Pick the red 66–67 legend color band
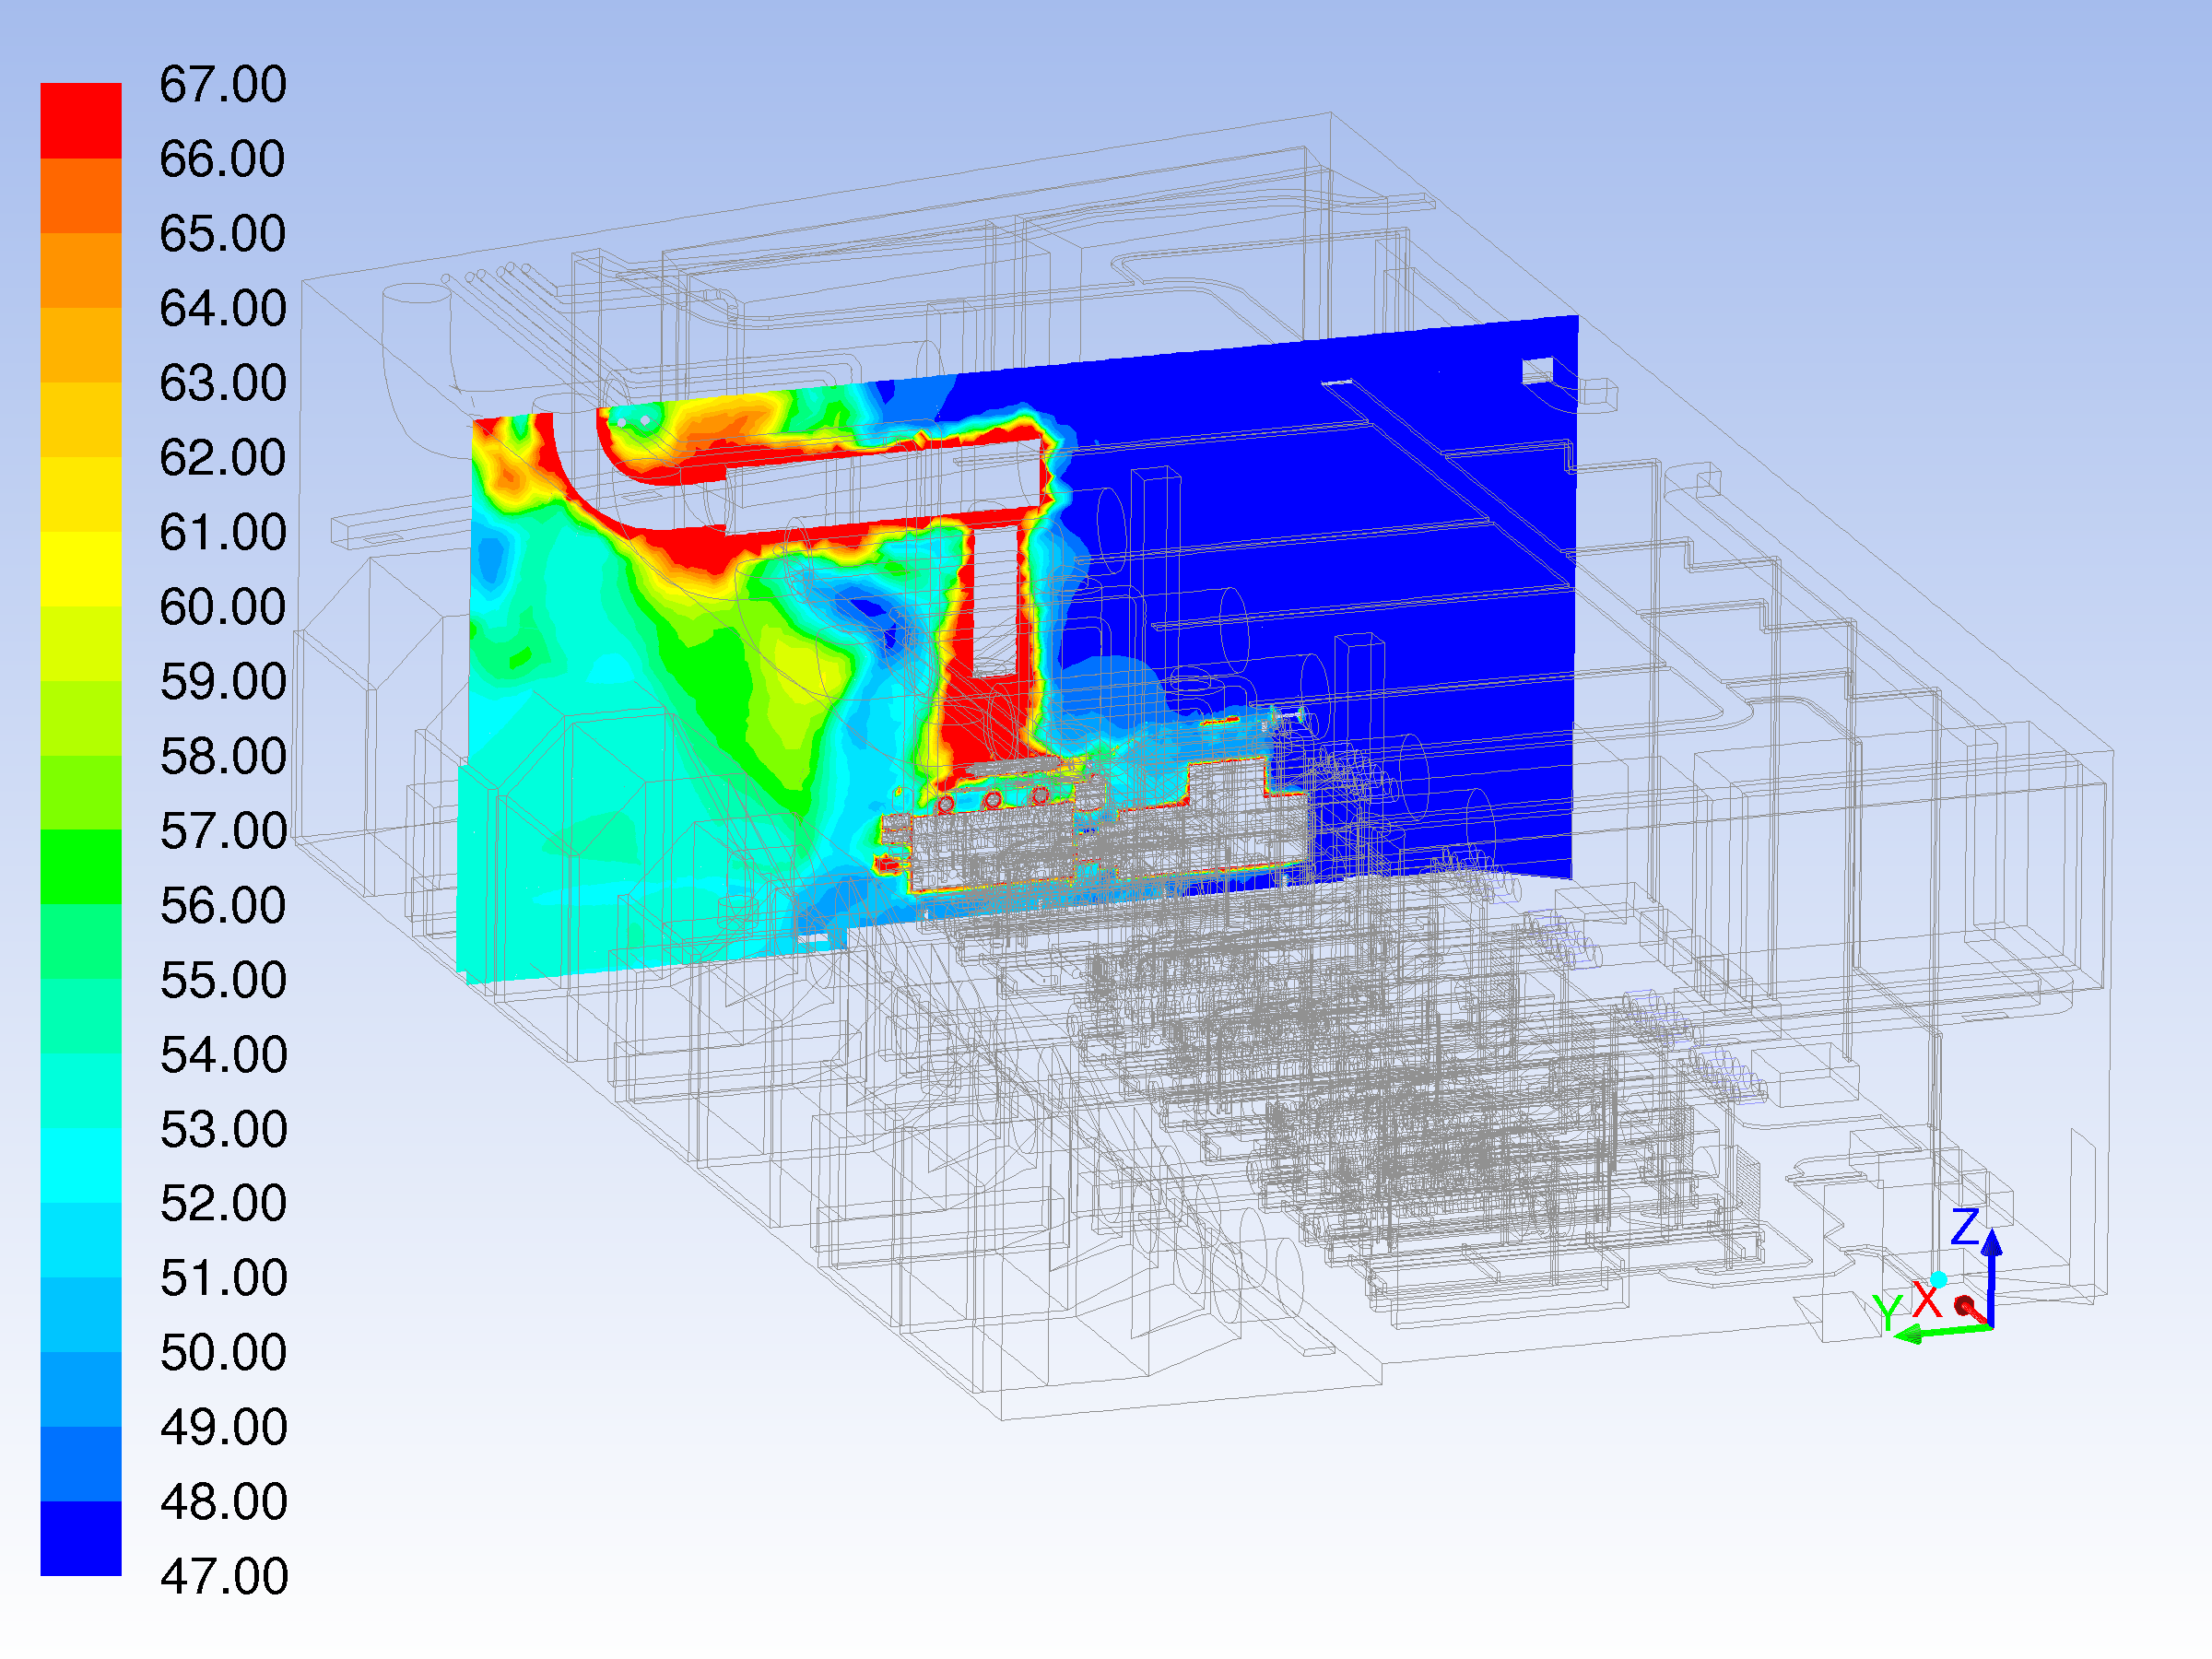 tap(81, 121)
